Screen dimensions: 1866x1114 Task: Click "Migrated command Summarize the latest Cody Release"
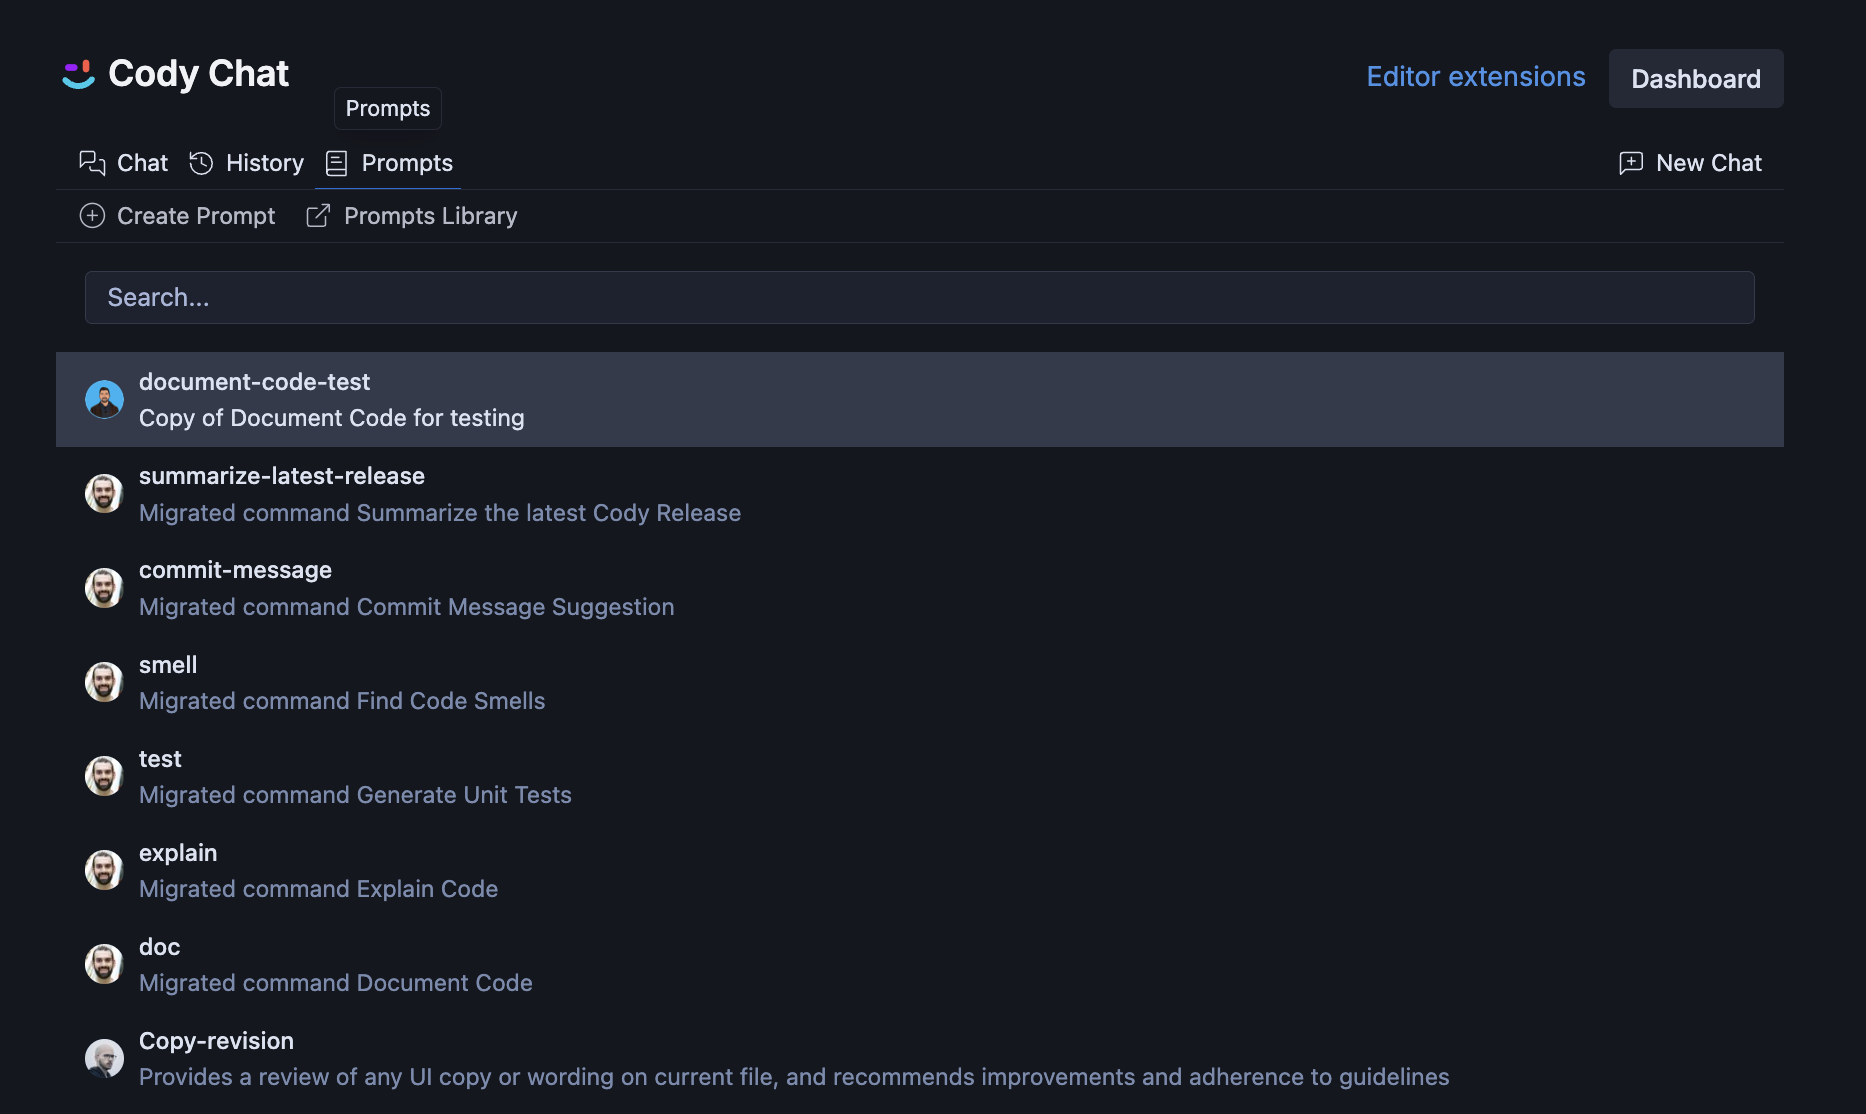point(440,513)
